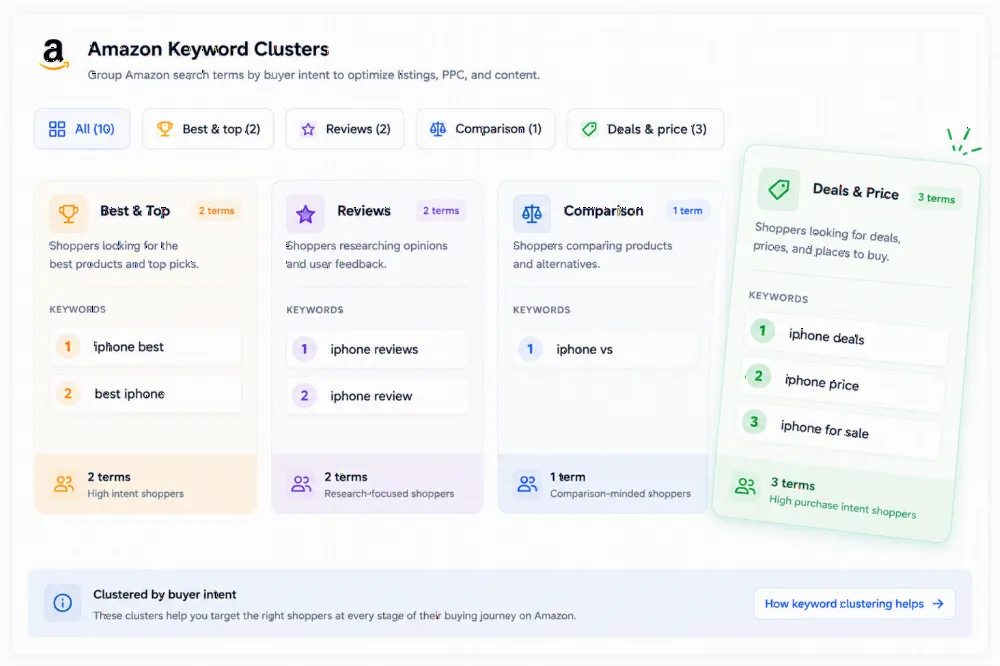
Task: Open the Deals & price (3) tab
Action: coord(645,129)
